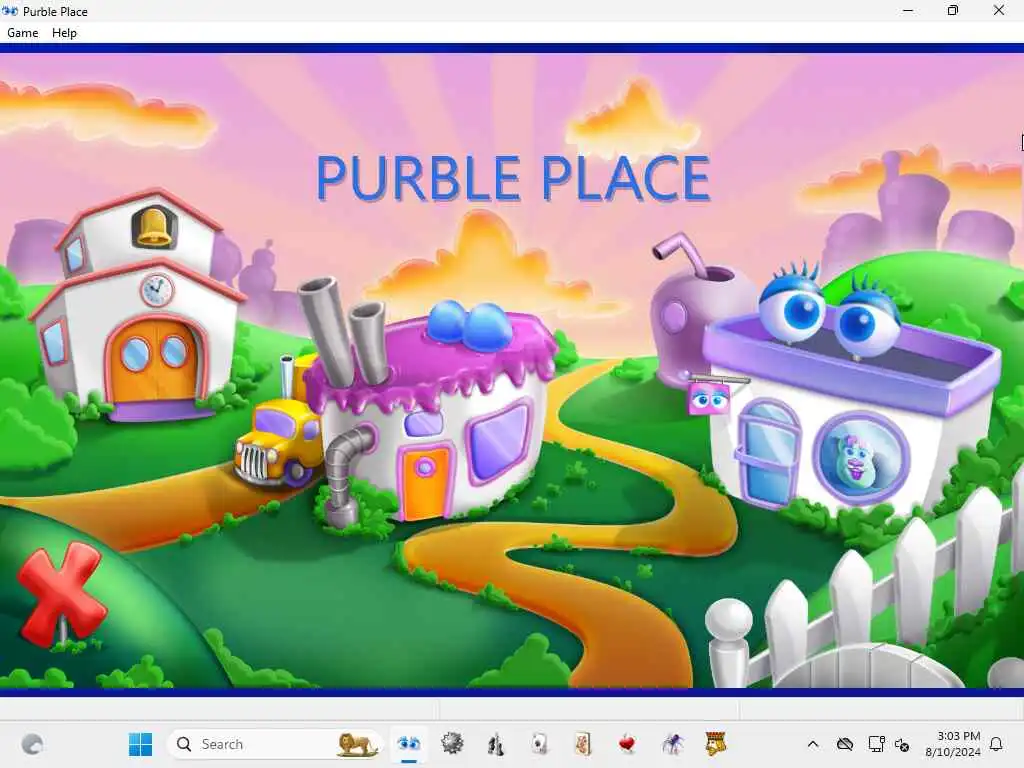
Task: Click the pink face sign on shop
Action: [709, 398]
